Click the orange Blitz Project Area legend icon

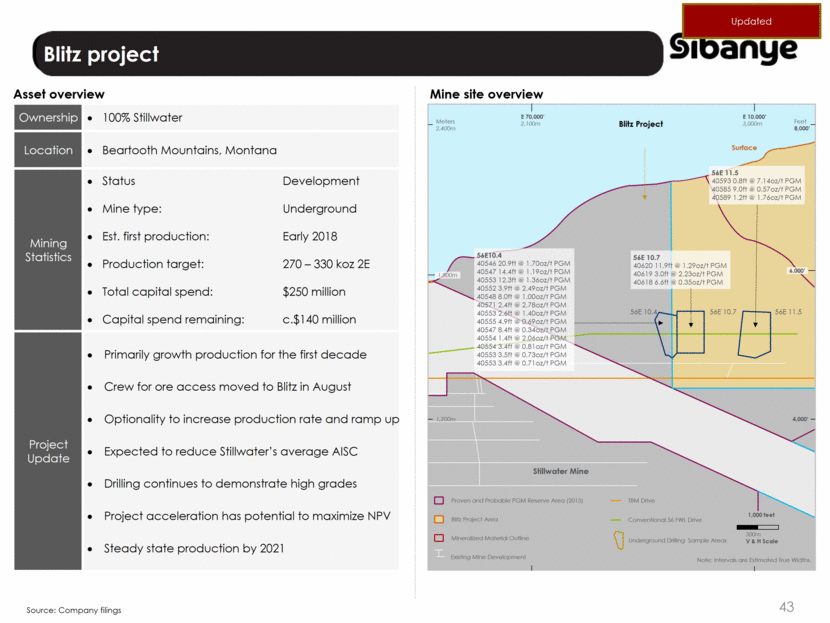[438, 519]
